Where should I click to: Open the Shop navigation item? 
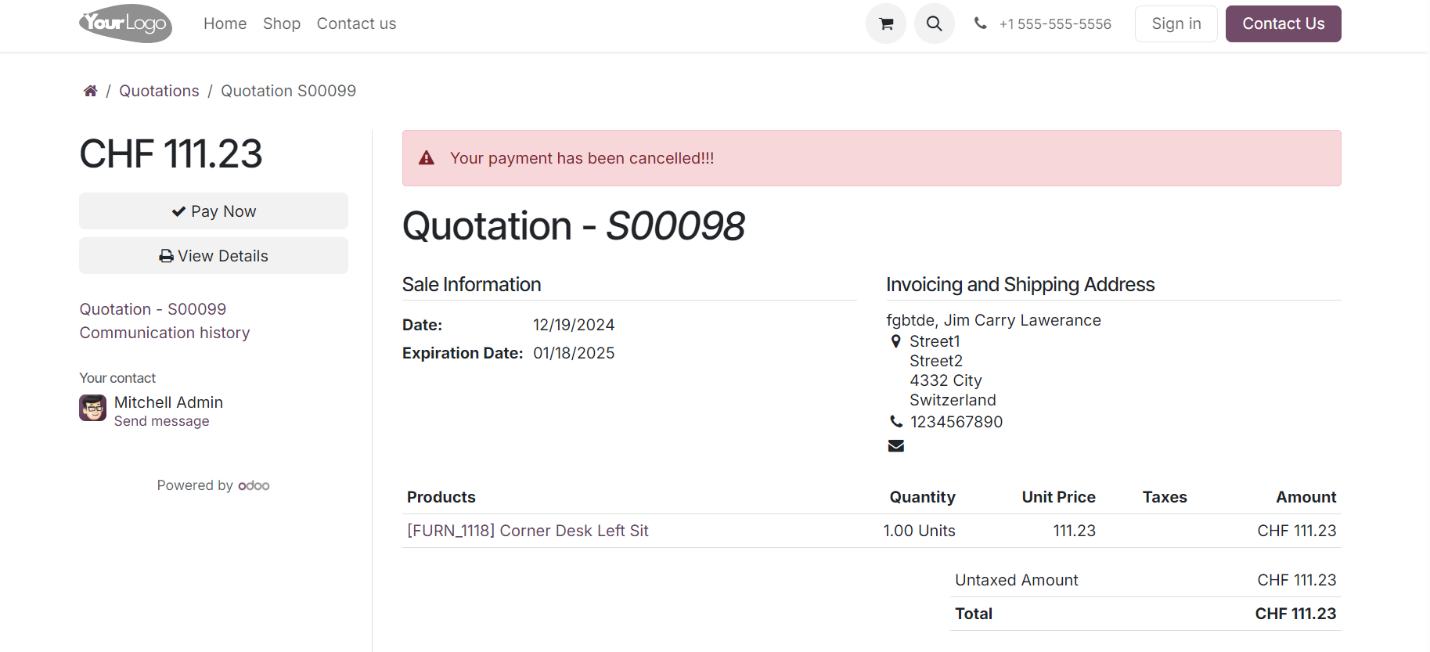click(x=281, y=23)
